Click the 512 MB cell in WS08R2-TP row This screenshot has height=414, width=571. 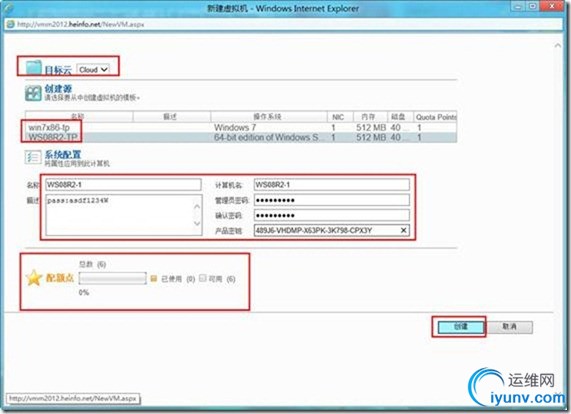pos(371,137)
